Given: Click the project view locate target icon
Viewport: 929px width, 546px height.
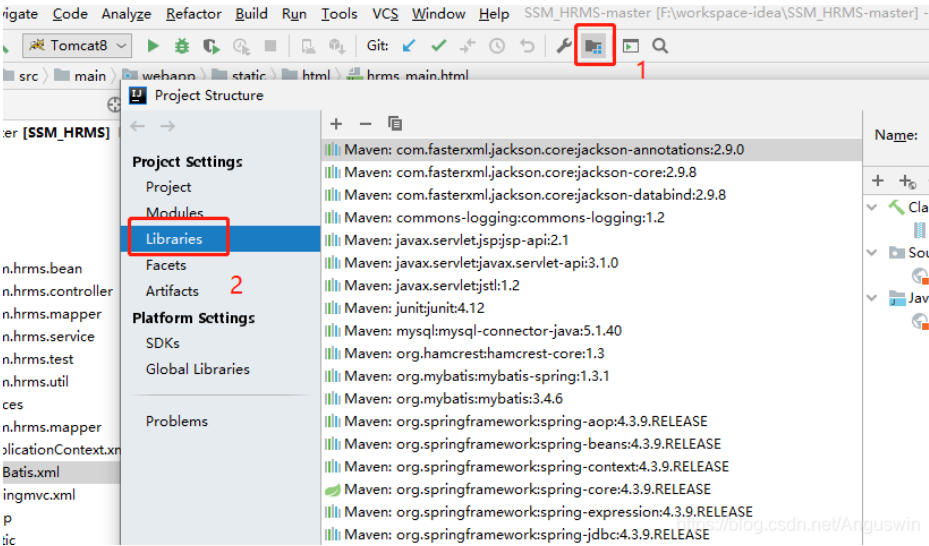Looking at the screenshot, I should (x=114, y=105).
